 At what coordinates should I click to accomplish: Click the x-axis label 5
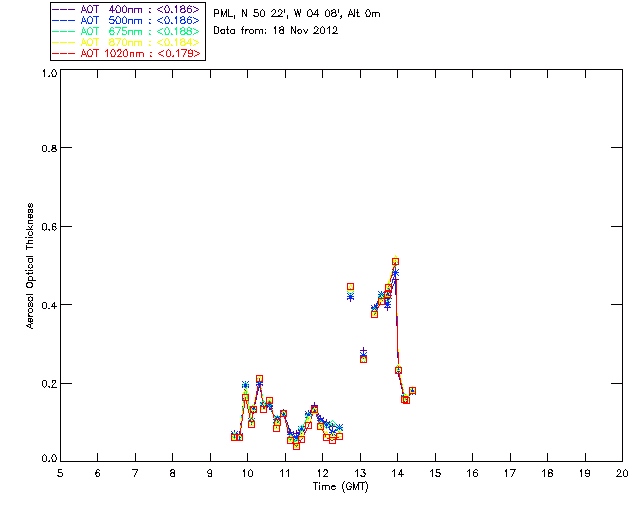click(60, 473)
